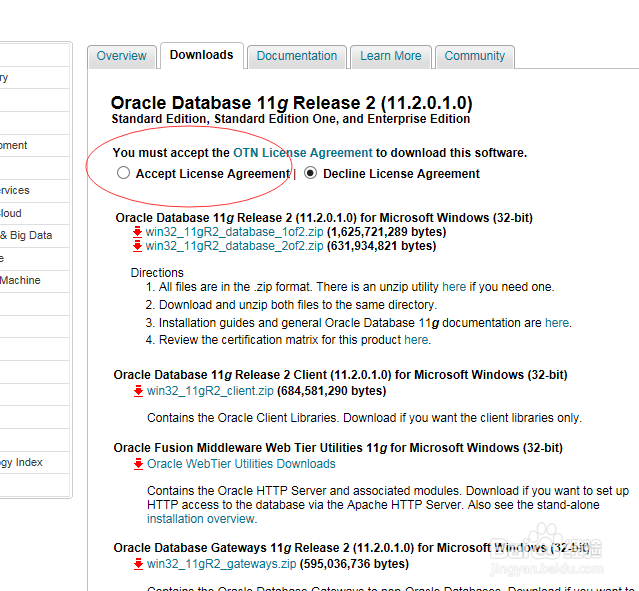
Task: Go to the Community tab
Action: [x=474, y=56]
